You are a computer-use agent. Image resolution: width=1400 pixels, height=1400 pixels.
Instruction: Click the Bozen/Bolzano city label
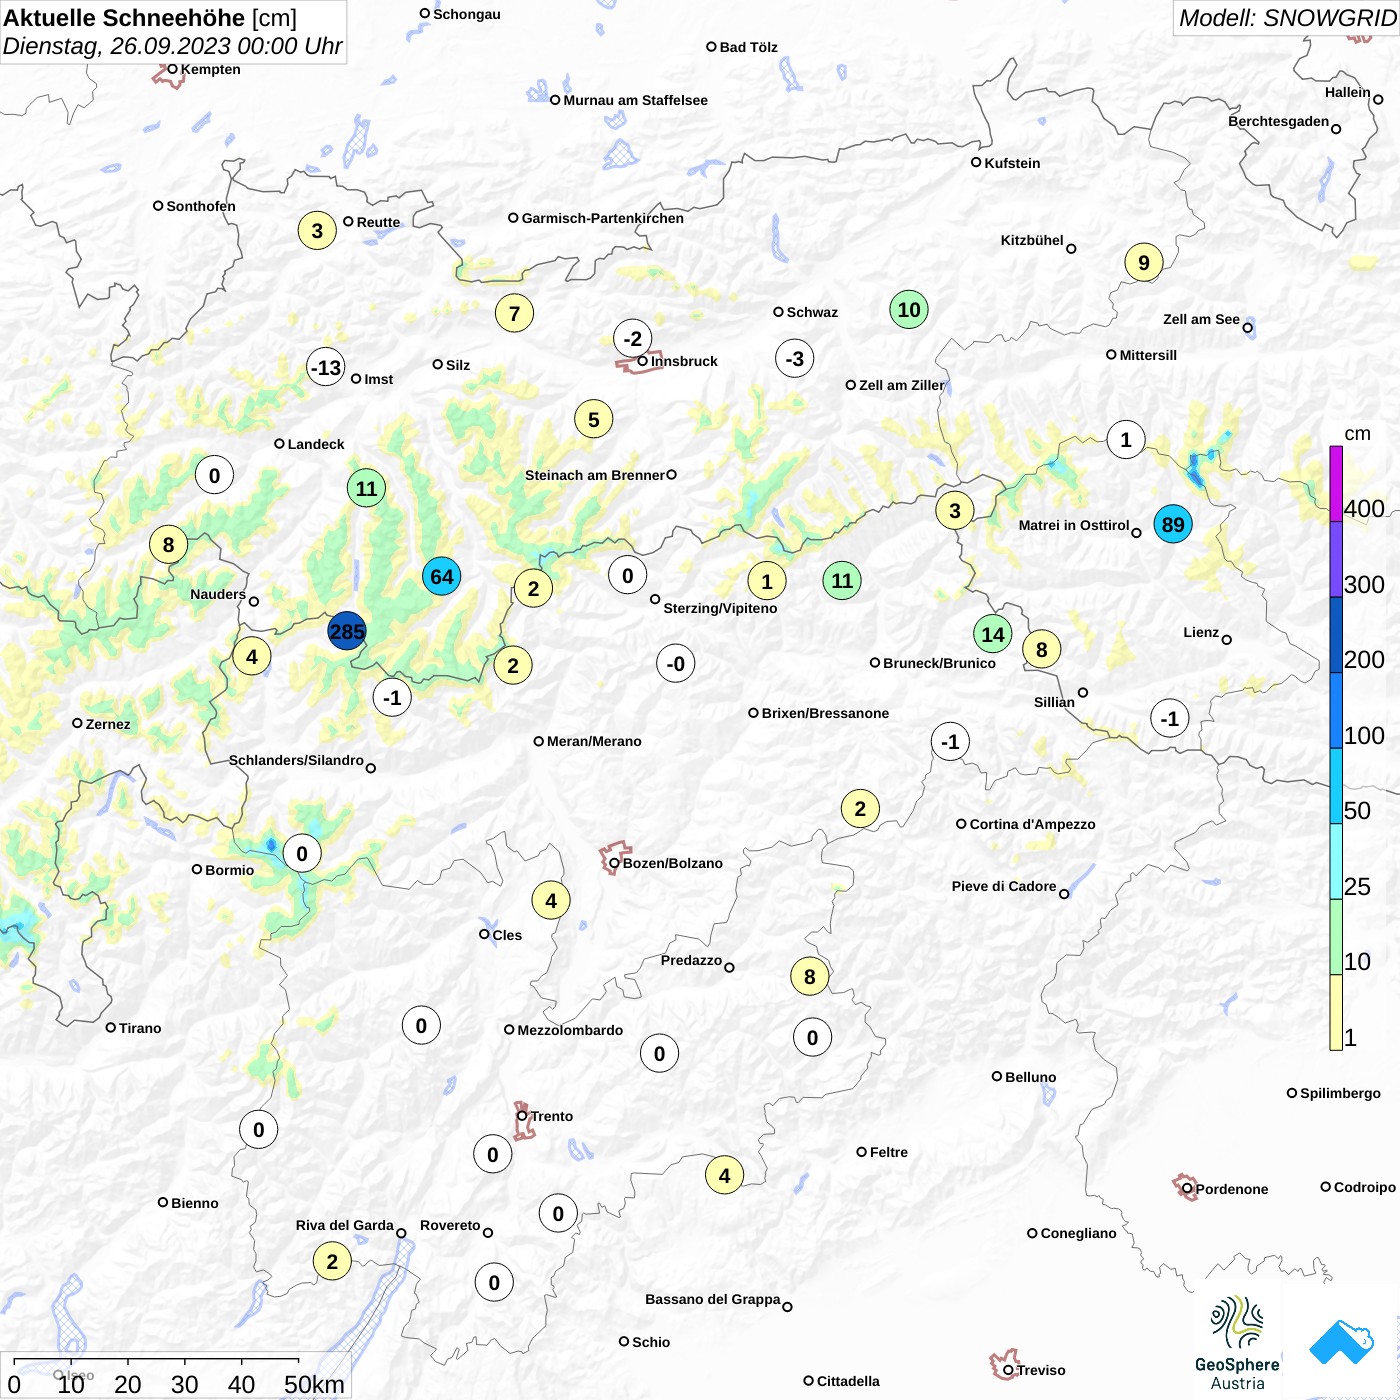[673, 863]
